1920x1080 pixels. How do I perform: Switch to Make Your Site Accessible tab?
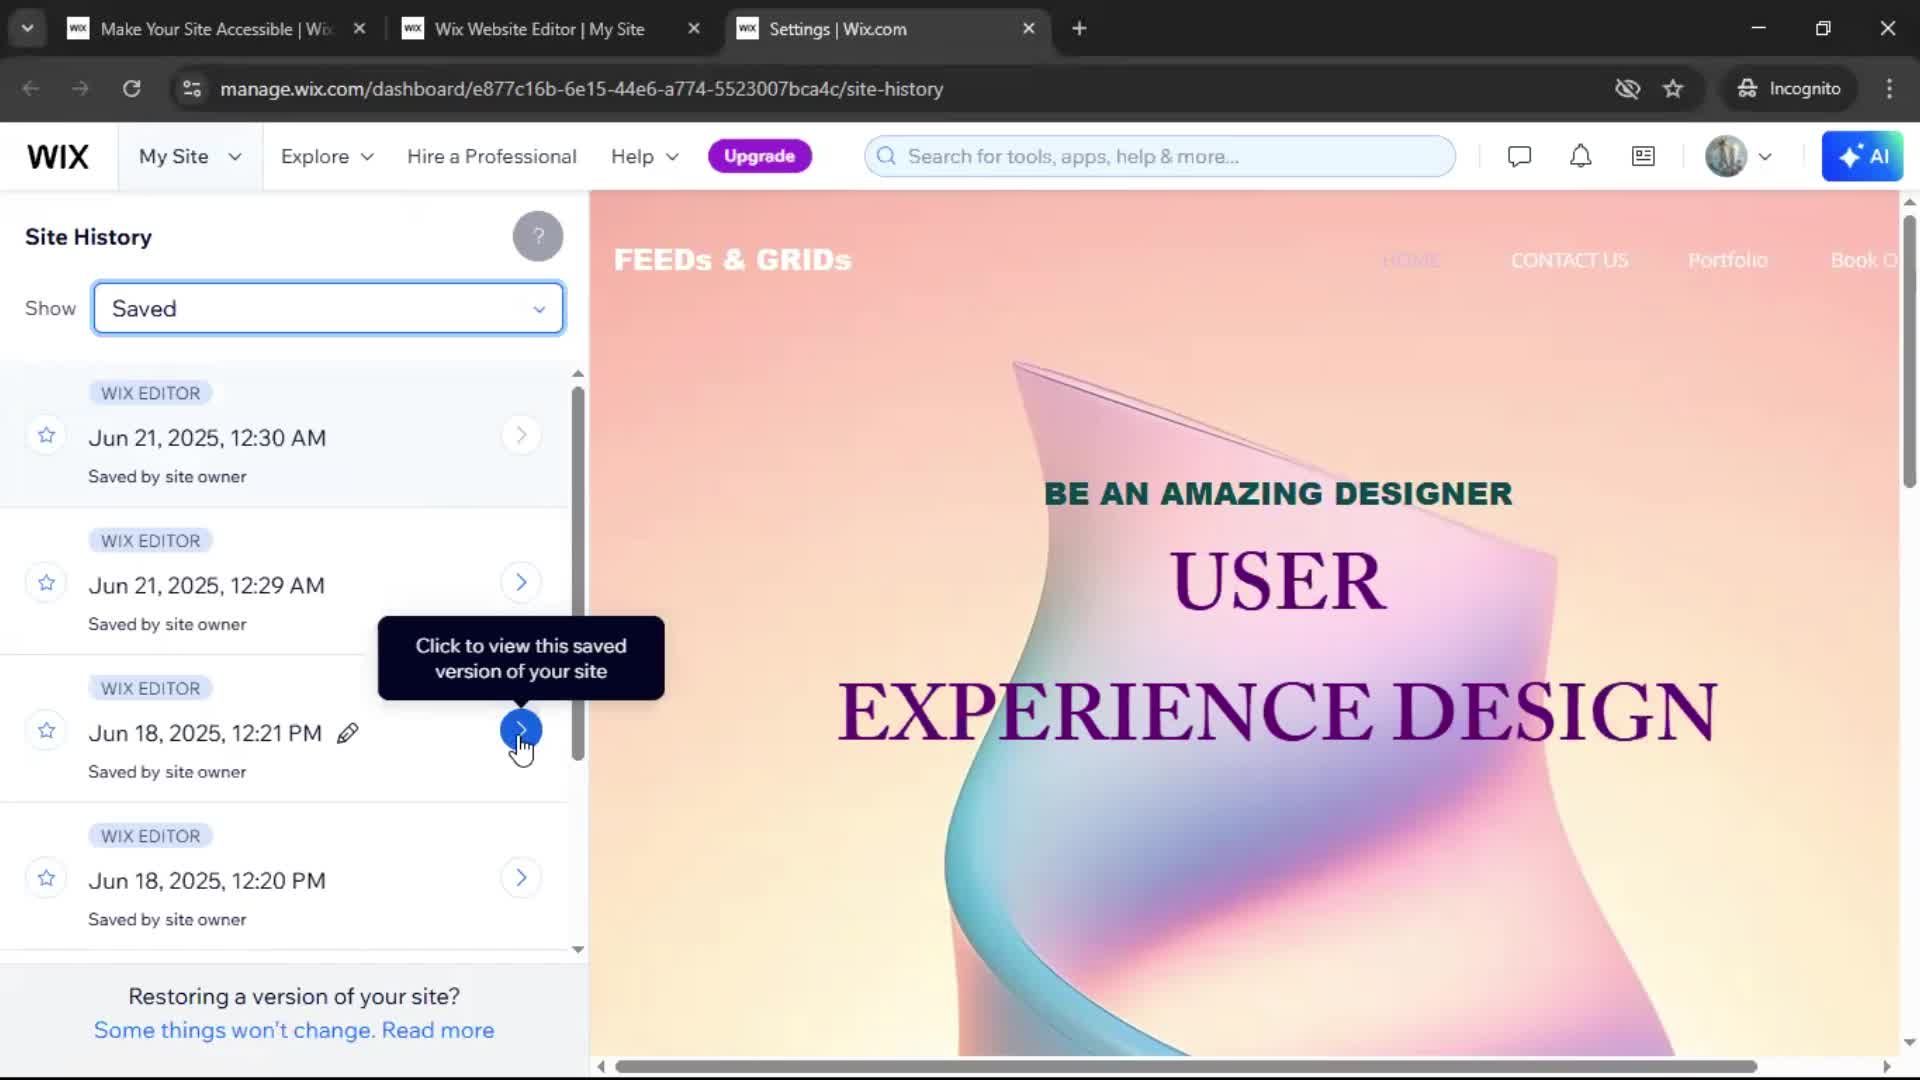pos(216,29)
